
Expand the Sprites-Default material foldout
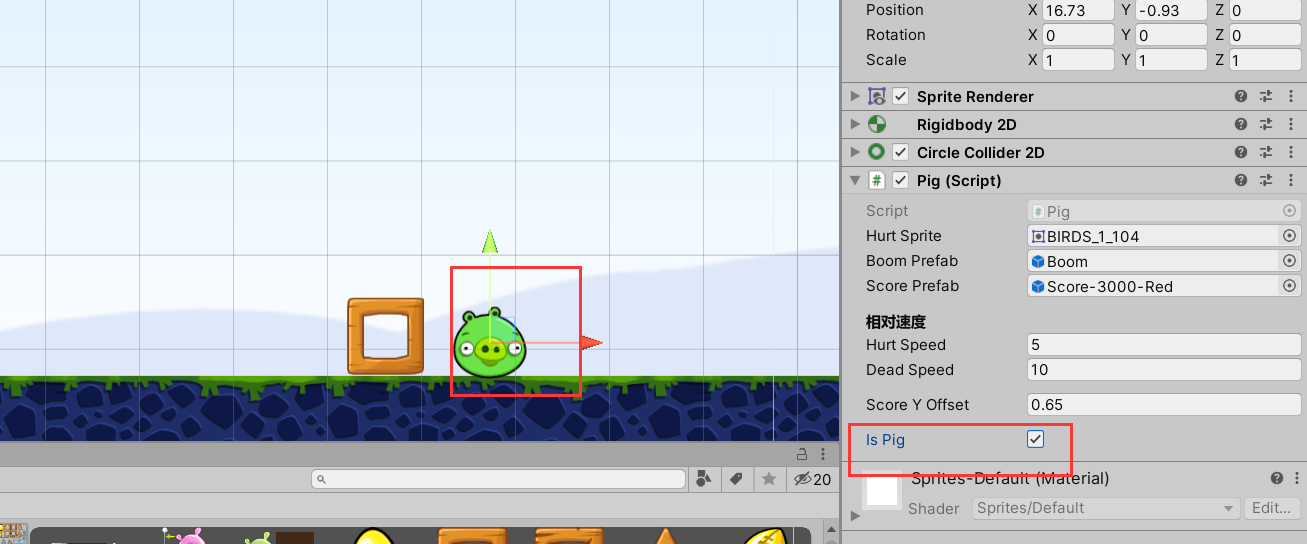point(854,516)
